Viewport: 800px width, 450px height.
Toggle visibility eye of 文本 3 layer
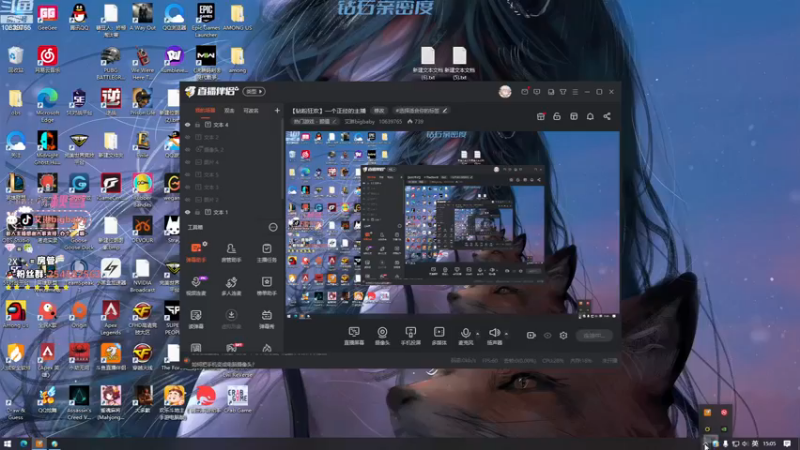[x=188, y=187]
